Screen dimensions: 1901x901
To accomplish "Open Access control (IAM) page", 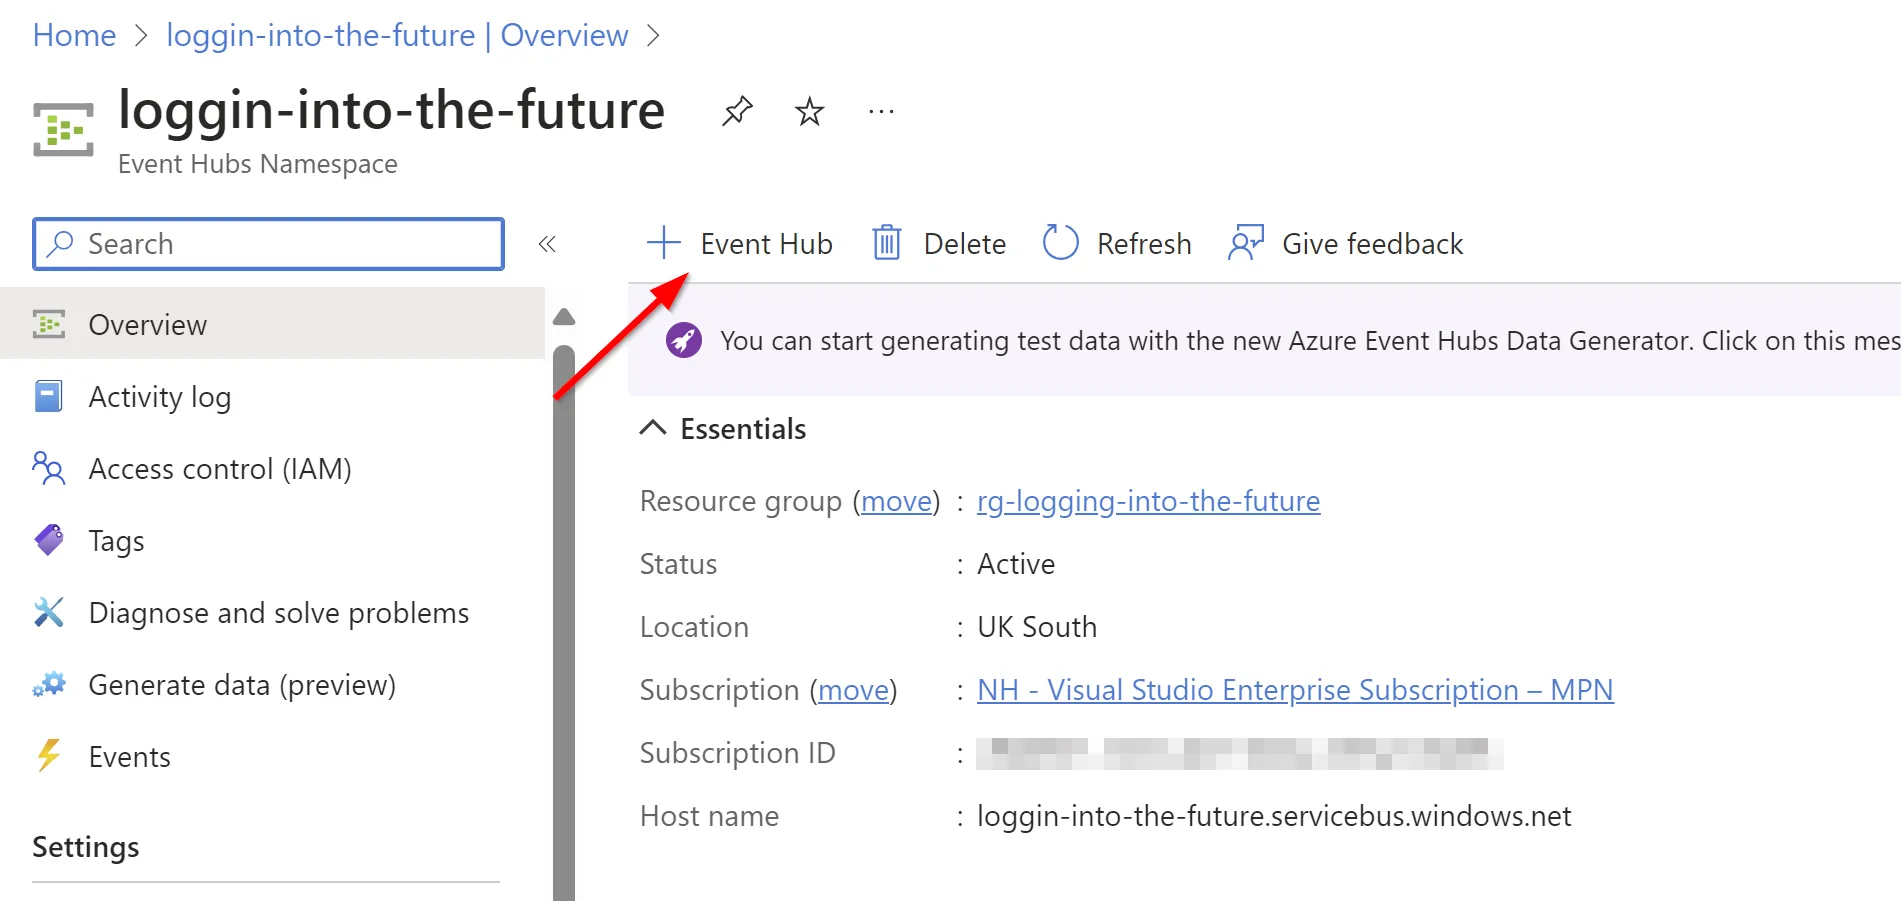I will click(272, 469).
